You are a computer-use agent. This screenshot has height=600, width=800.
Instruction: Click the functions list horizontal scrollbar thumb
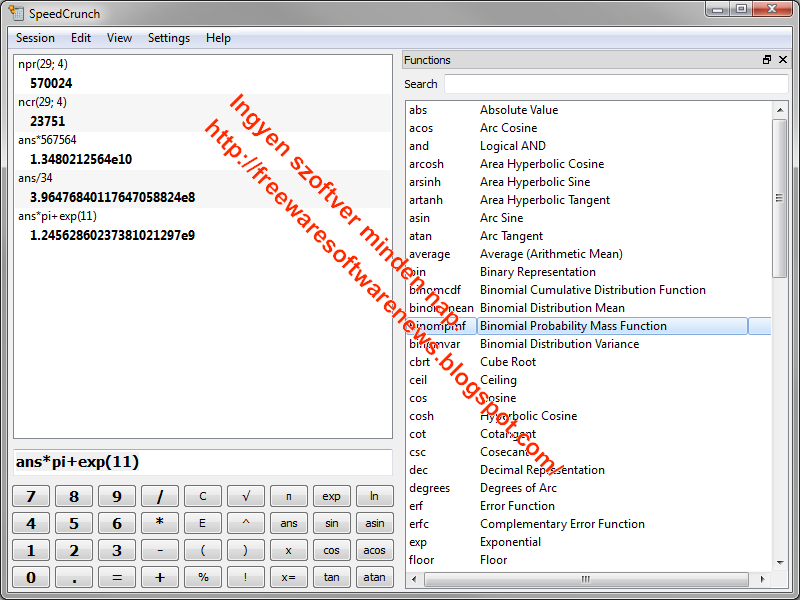tap(586, 579)
